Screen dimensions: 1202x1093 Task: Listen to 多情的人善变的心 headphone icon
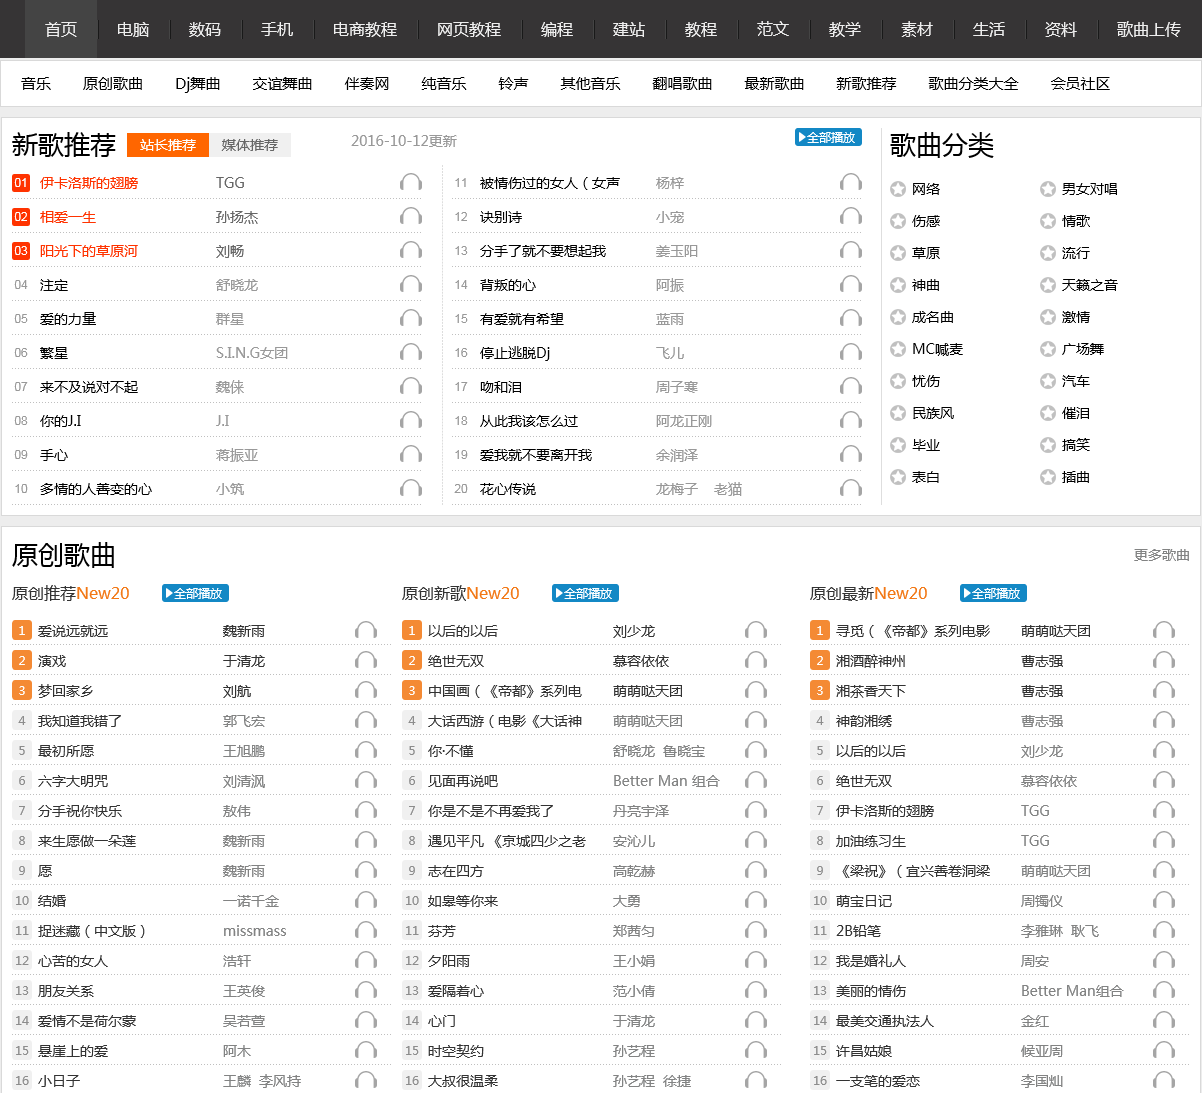(x=411, y=488)
